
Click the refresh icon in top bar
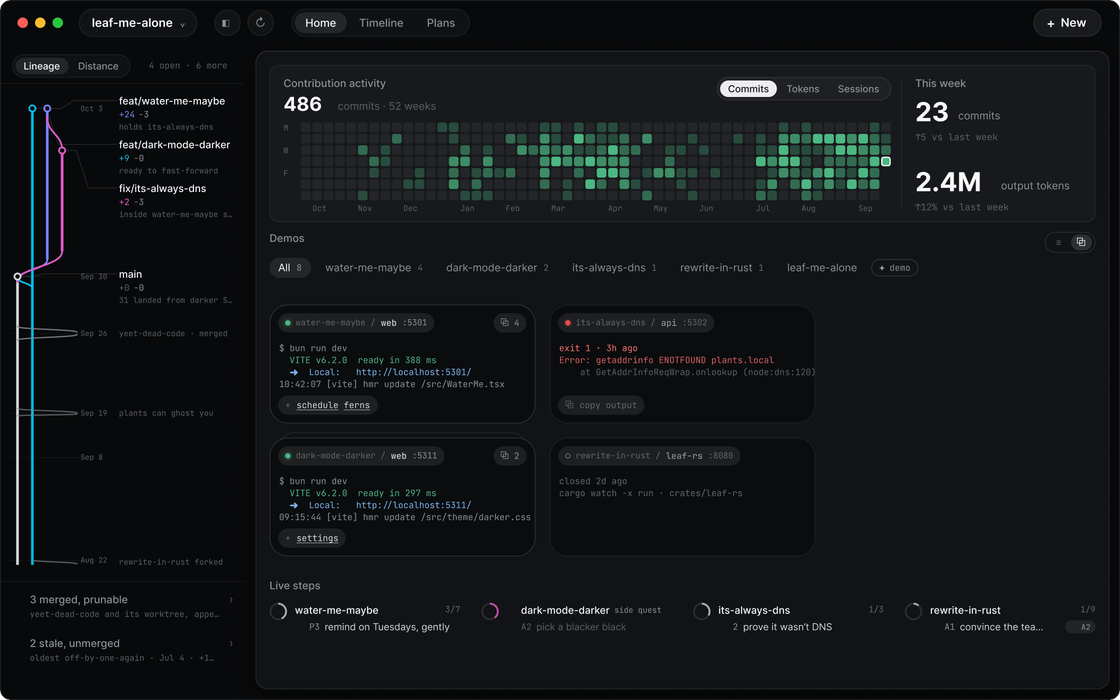261,23
